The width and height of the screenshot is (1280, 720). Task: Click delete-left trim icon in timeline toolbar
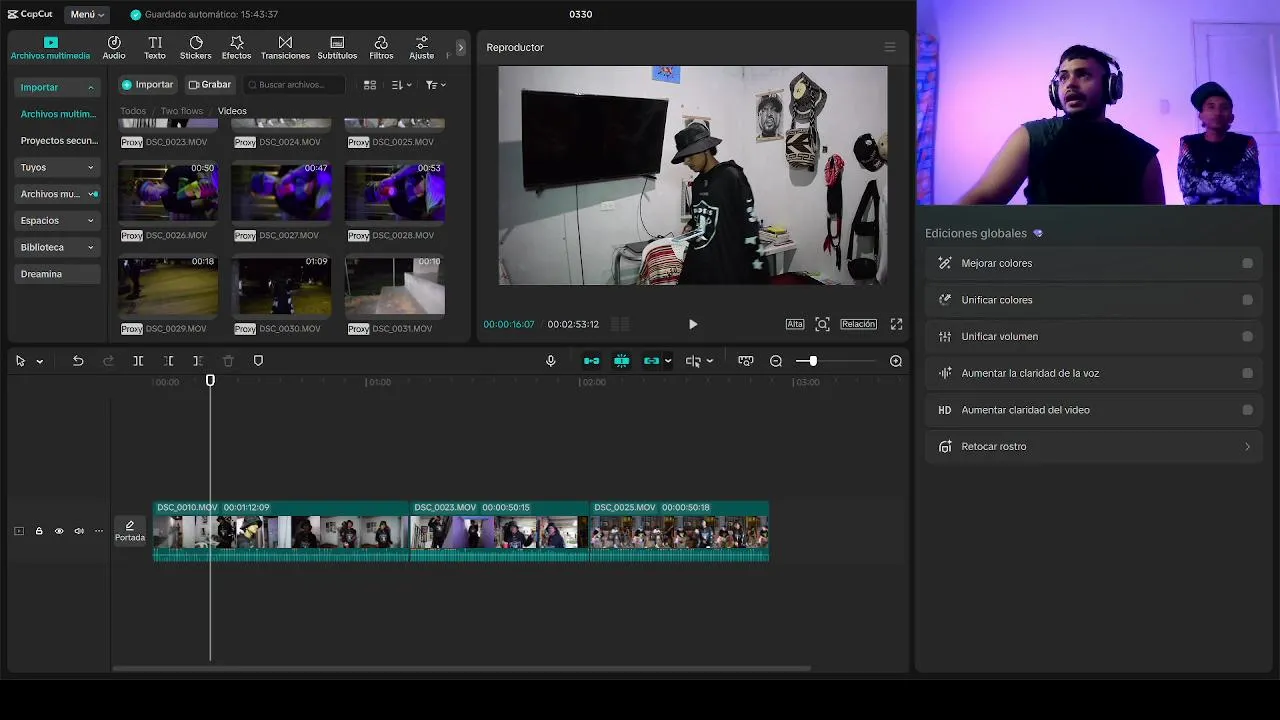(x=168, y=361)
